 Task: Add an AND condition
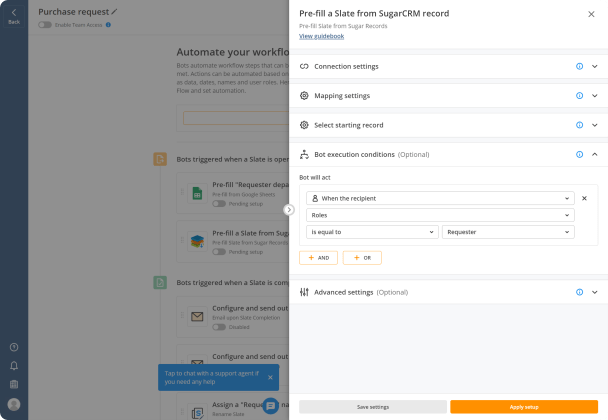click(318, 258)
